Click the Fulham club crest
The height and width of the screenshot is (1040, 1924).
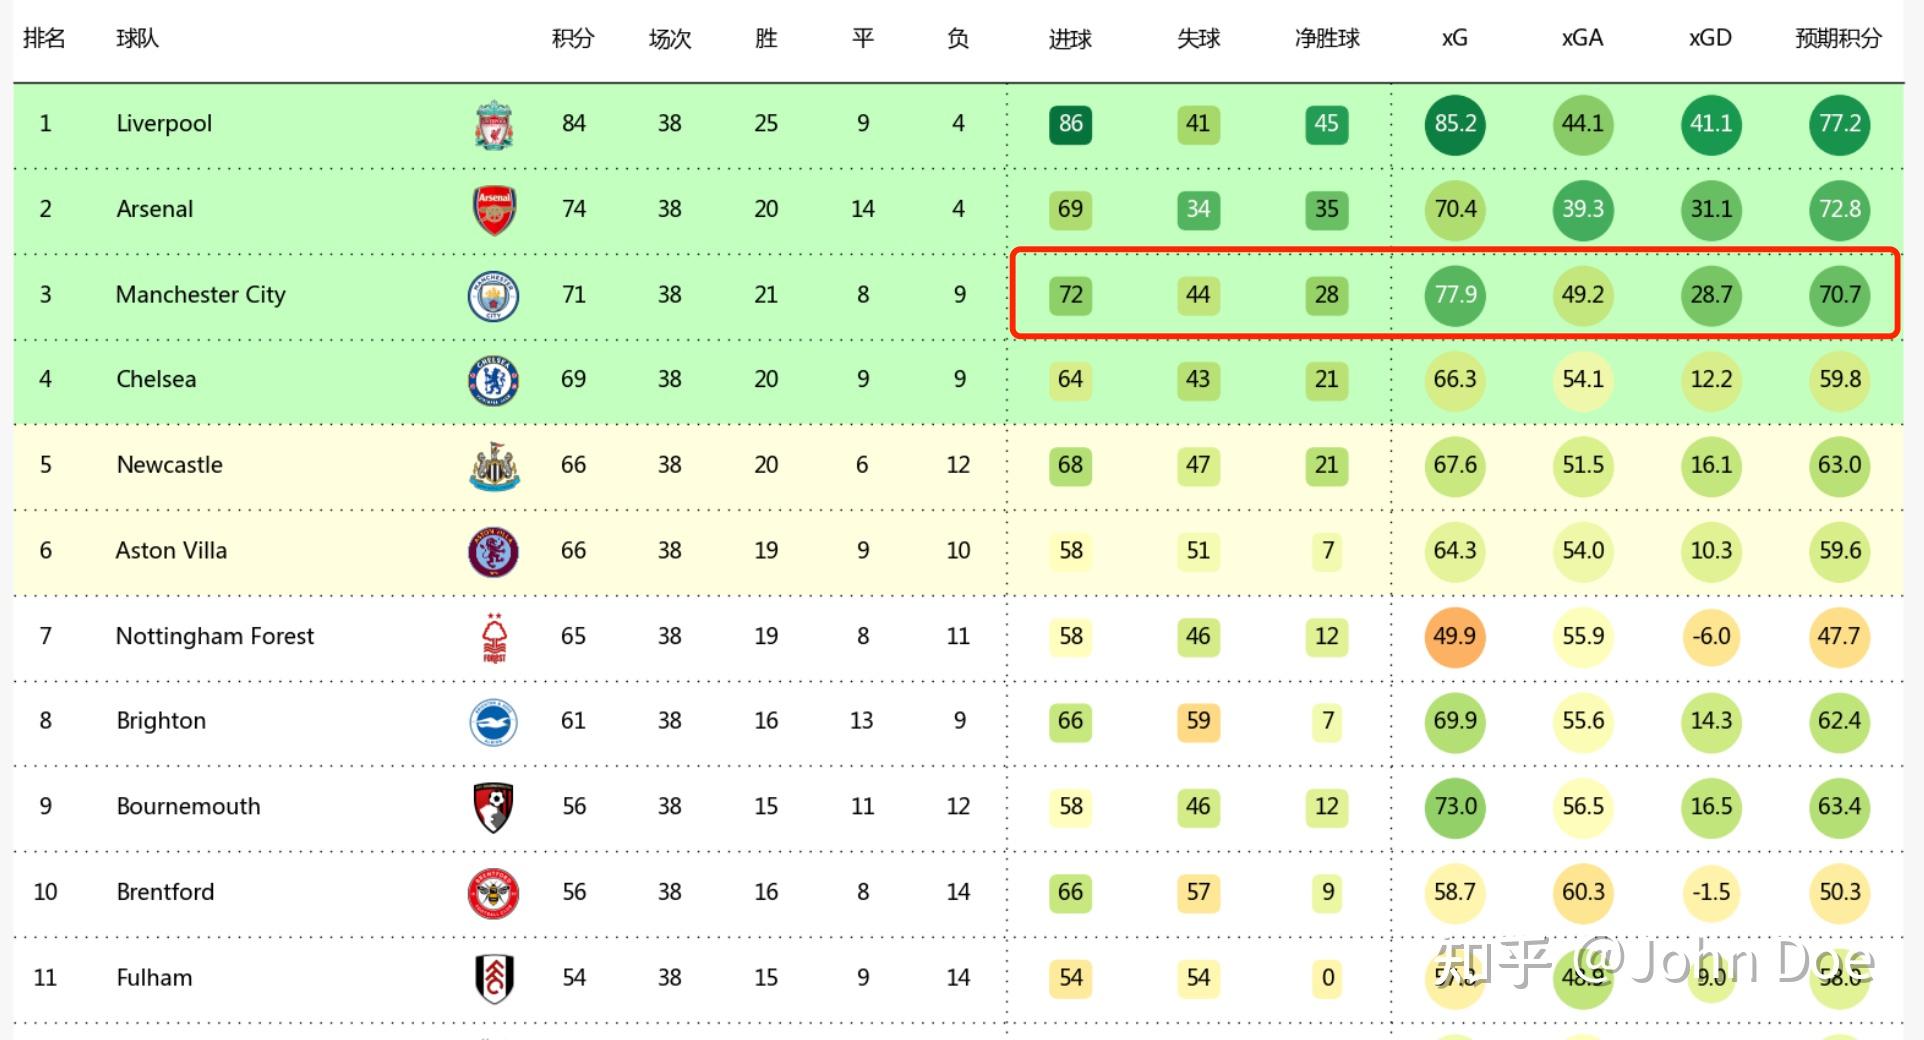coord(494,978)
